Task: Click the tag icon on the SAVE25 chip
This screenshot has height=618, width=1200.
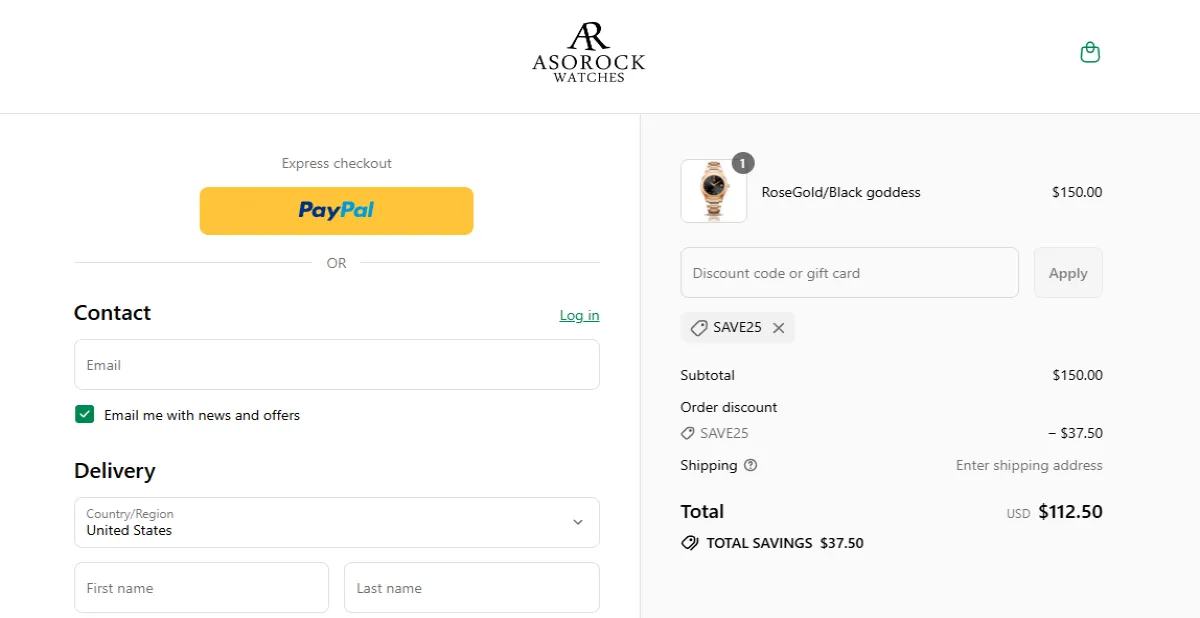Action: [700, 327]
